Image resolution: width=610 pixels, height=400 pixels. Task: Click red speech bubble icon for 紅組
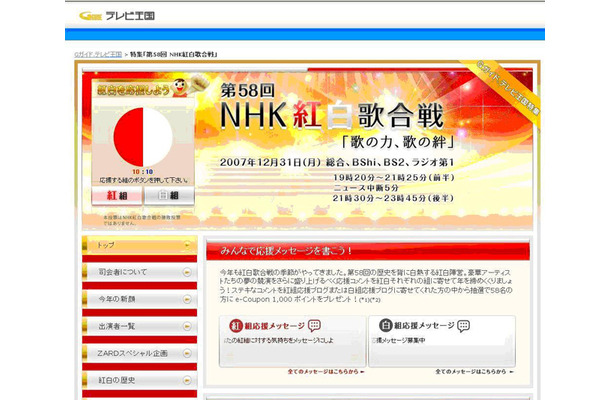point(314,326)
